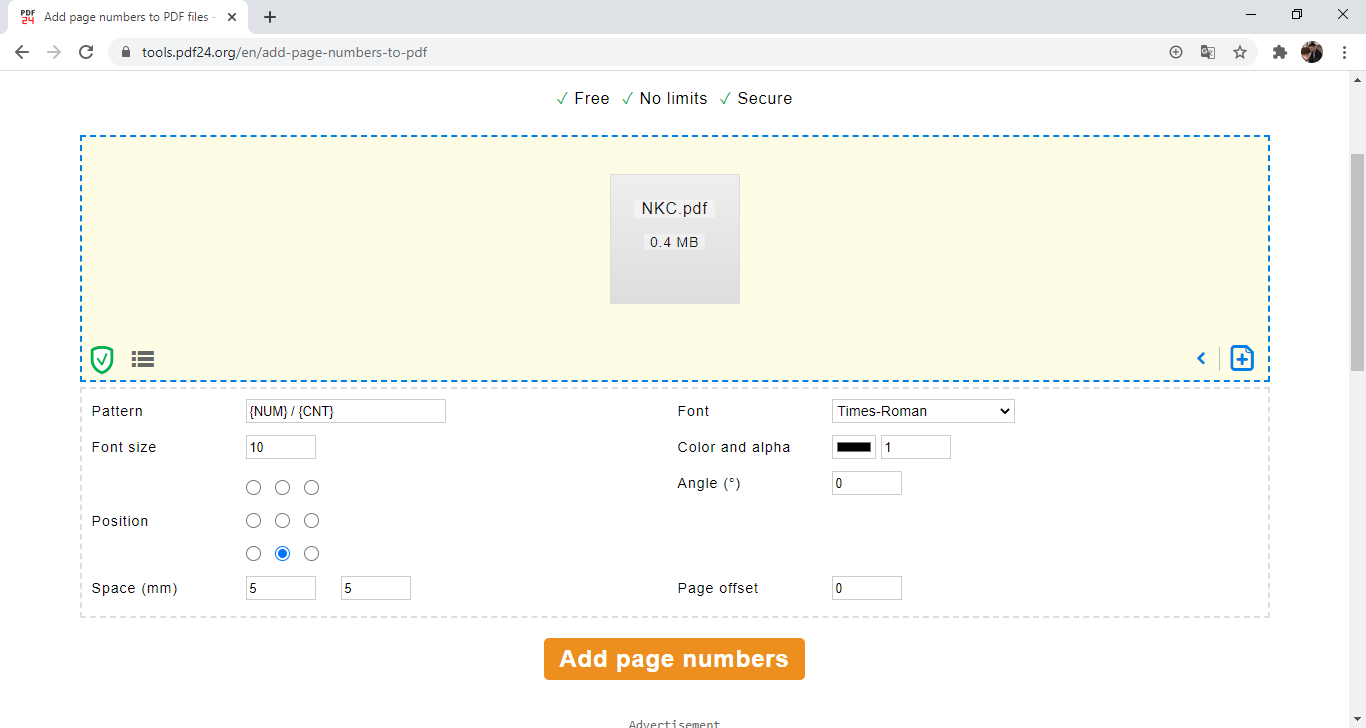Switch to list view icon

pyautogui.click(x=143, y=359)
